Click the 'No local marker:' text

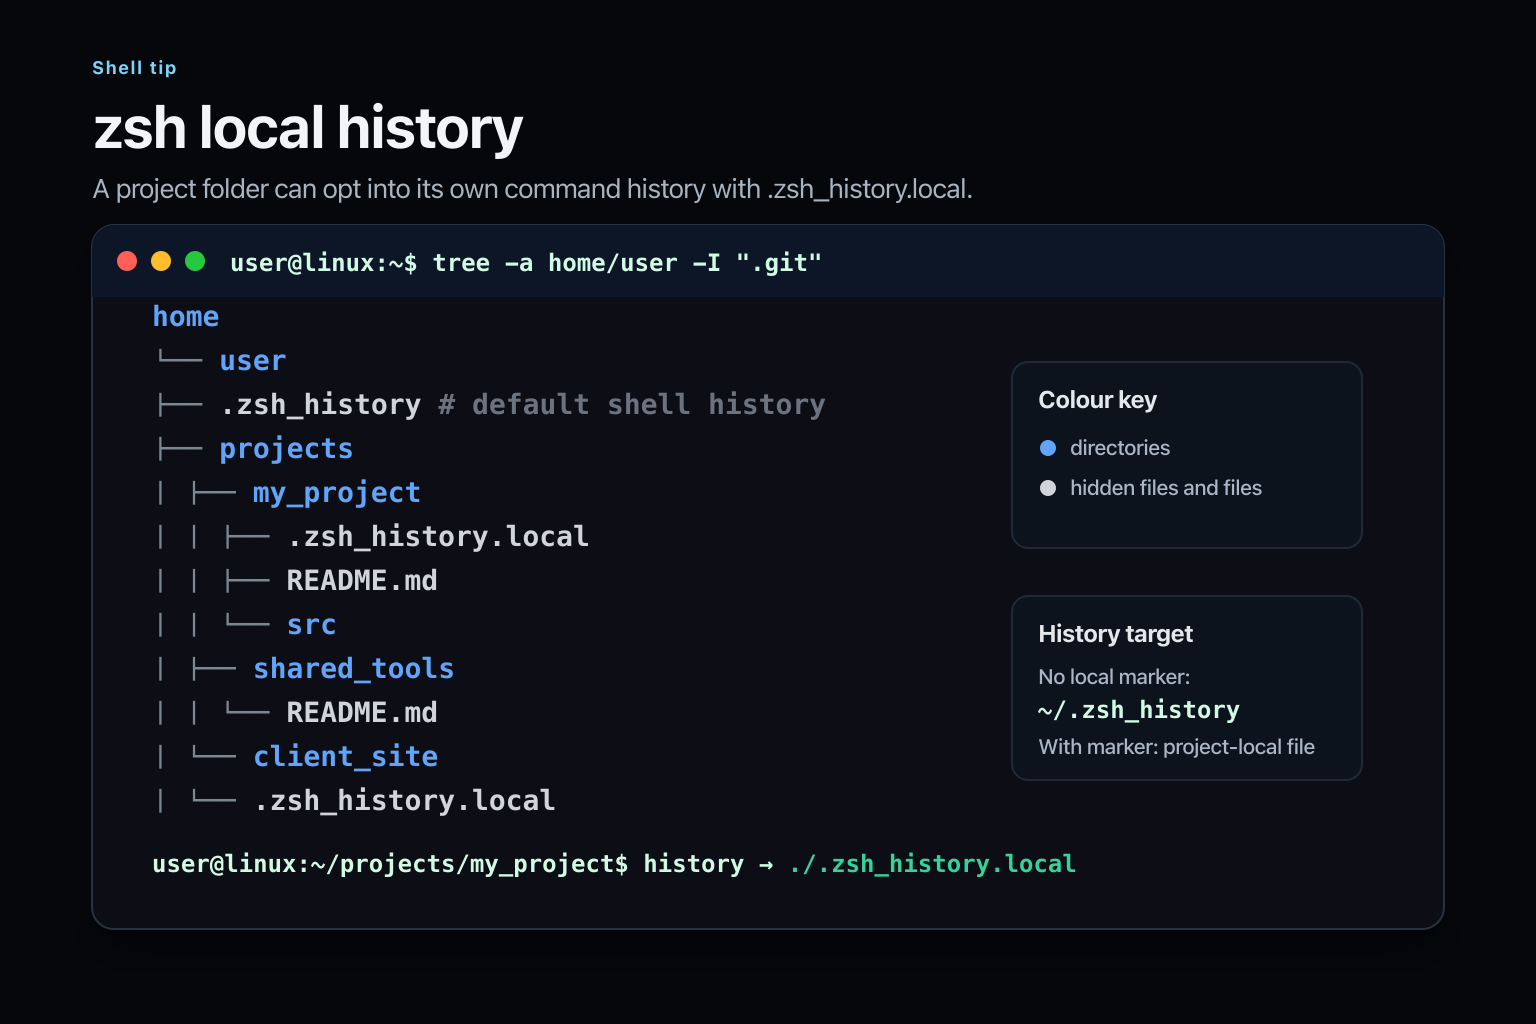point(1114,677)
